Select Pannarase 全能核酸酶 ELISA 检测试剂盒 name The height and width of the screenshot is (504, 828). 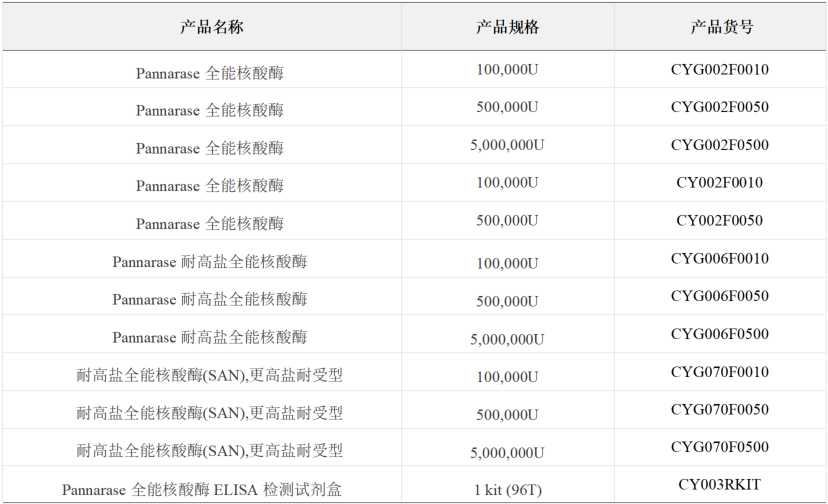tap(202, 490)
